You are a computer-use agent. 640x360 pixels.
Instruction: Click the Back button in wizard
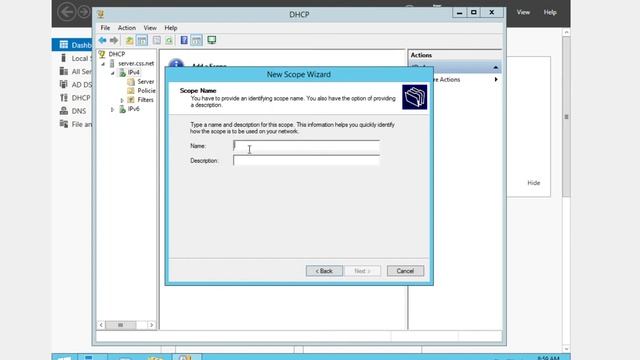pos(324,271)
